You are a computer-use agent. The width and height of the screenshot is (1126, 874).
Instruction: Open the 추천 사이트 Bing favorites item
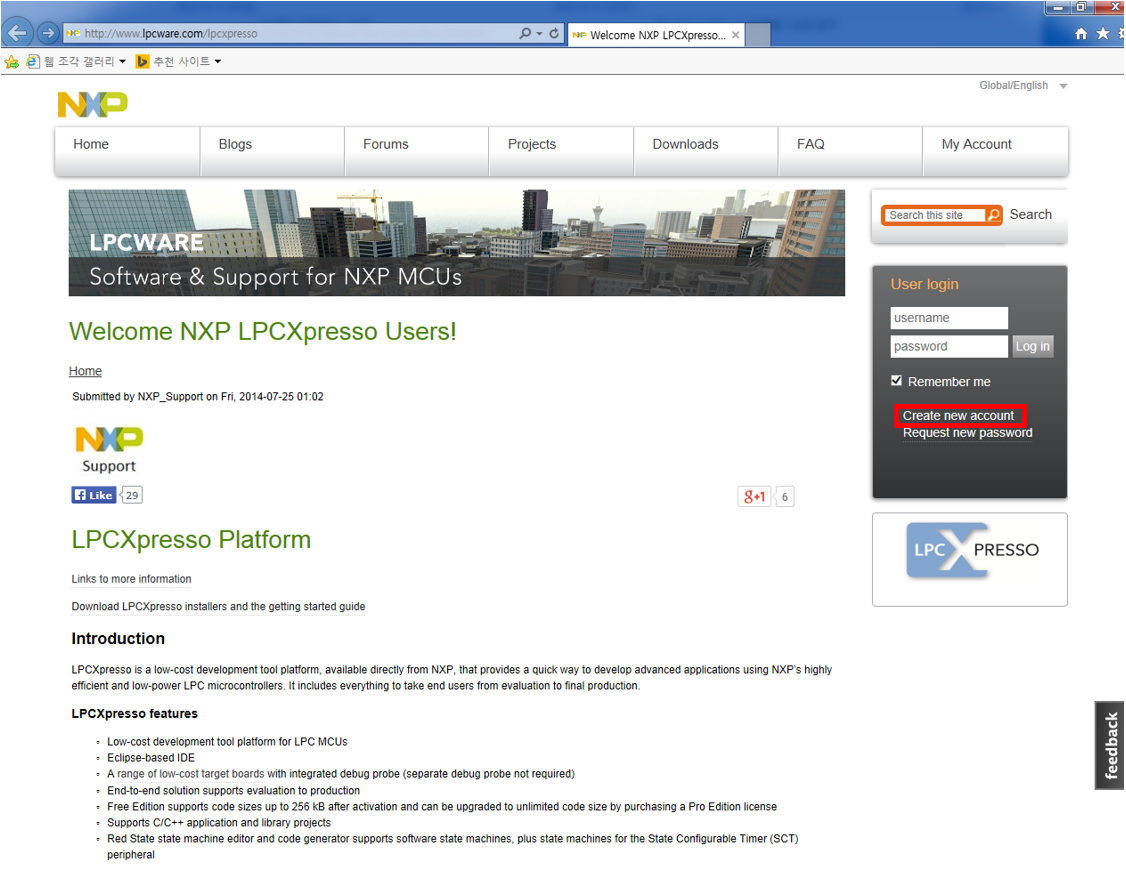[173, 62]
